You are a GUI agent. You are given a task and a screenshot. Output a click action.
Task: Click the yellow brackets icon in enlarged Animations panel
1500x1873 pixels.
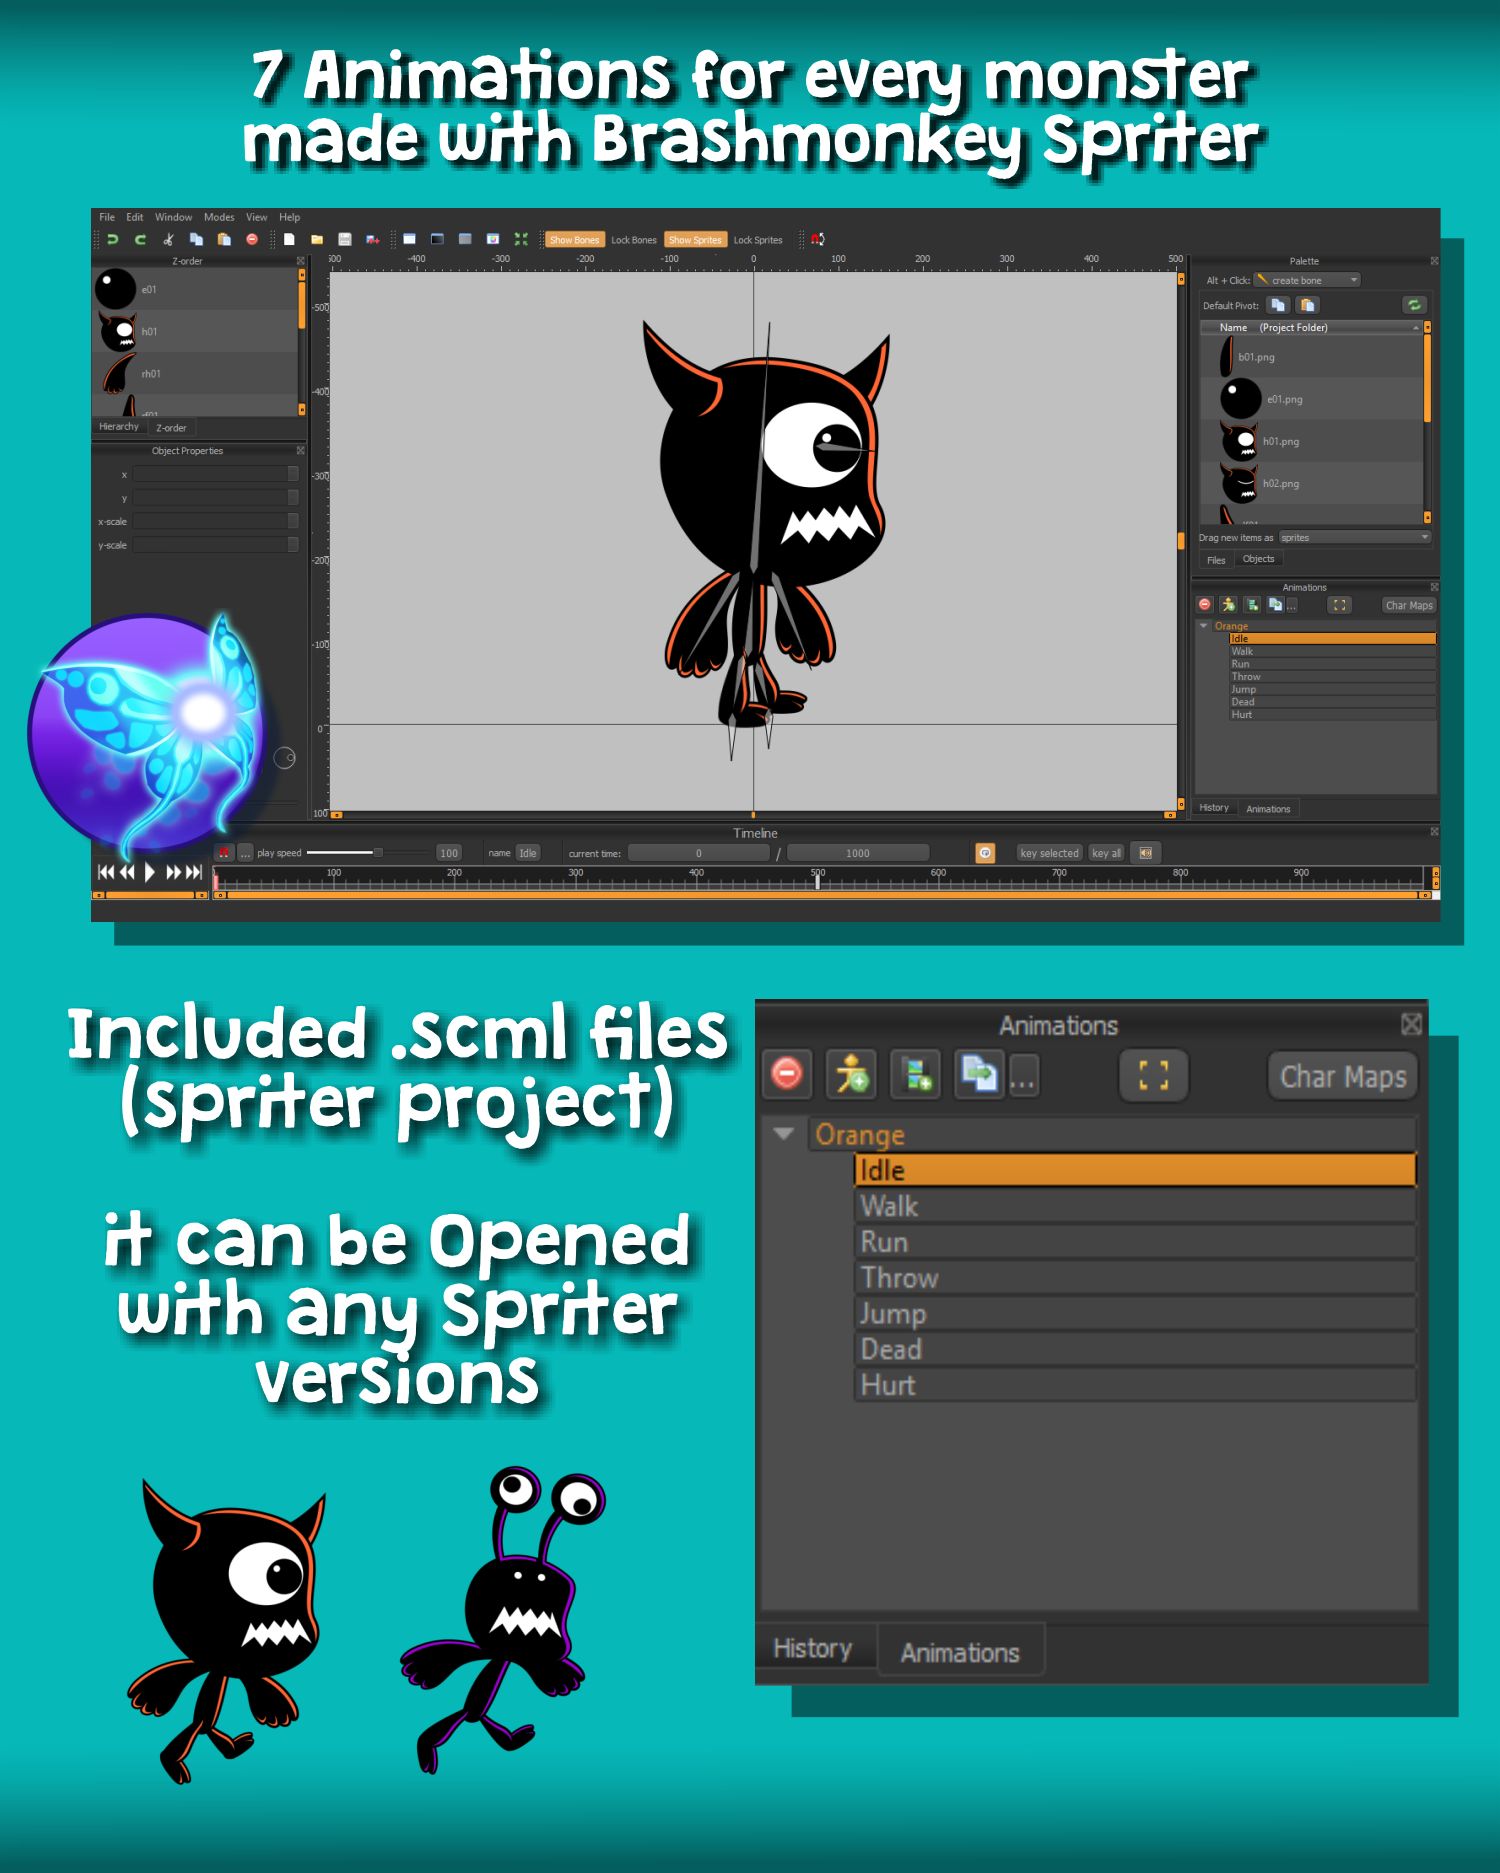coord(1153,1075)
